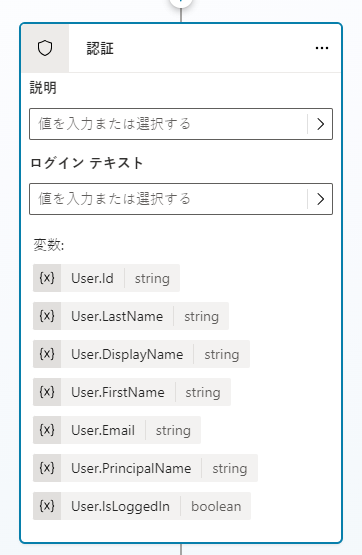Viewport: 362px width, 555px height.
Task: Click the {x} icon beside User.LastName
Action: [x=47, y=316]
